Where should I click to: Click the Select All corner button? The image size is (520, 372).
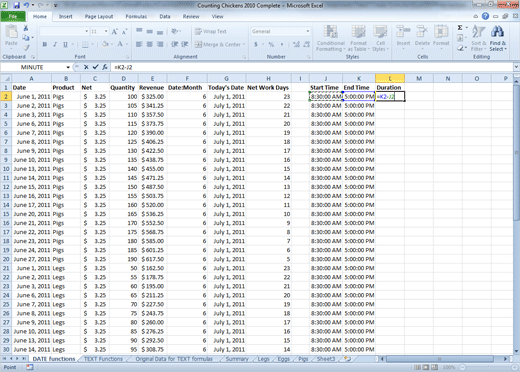point(6,79)
